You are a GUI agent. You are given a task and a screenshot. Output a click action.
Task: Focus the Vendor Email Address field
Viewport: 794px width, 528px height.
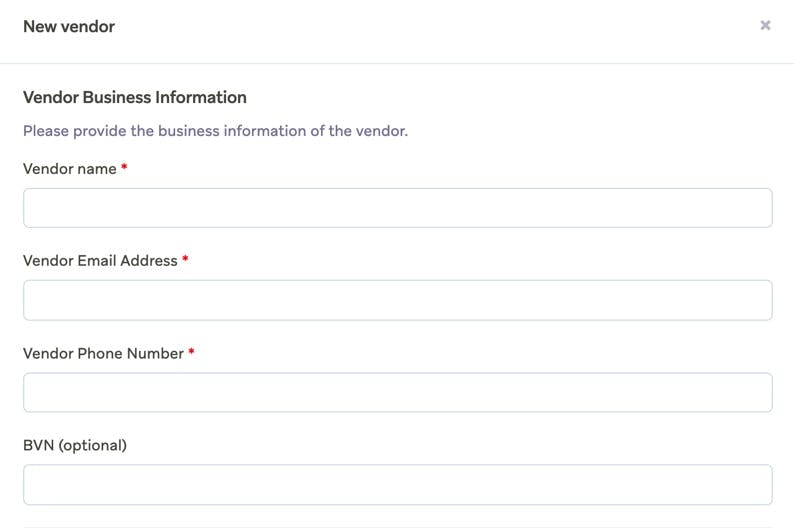click(x=397, y=300)
